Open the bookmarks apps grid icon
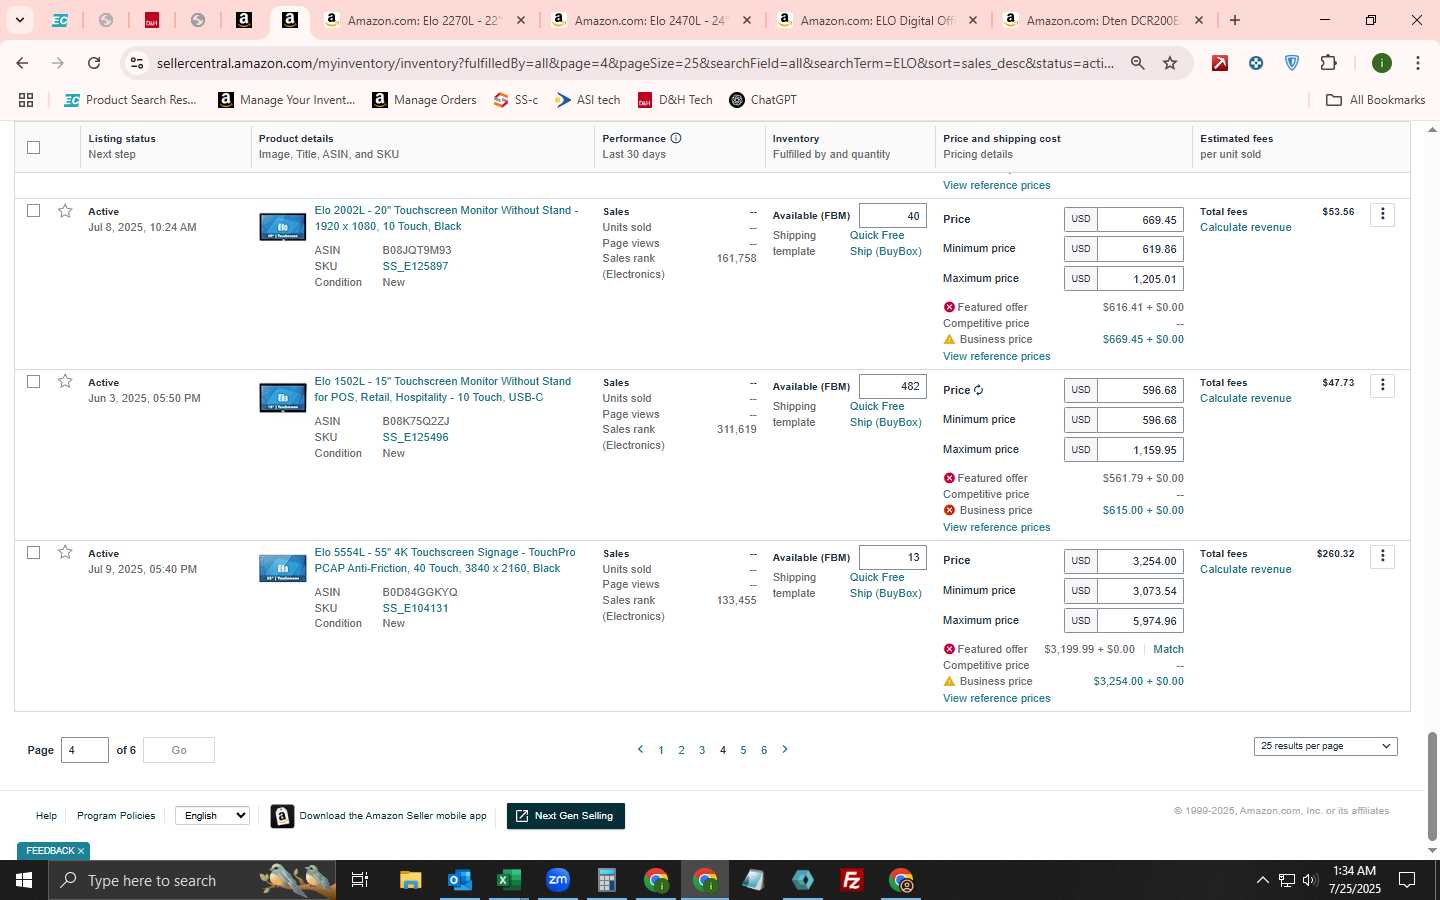1440x900 pixels. tap(26, 100)
